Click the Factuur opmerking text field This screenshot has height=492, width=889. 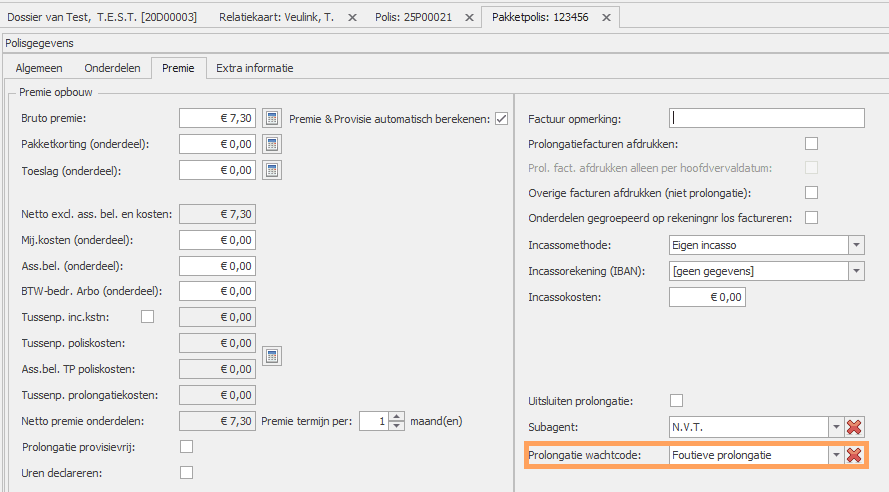(x=767, y=118)
